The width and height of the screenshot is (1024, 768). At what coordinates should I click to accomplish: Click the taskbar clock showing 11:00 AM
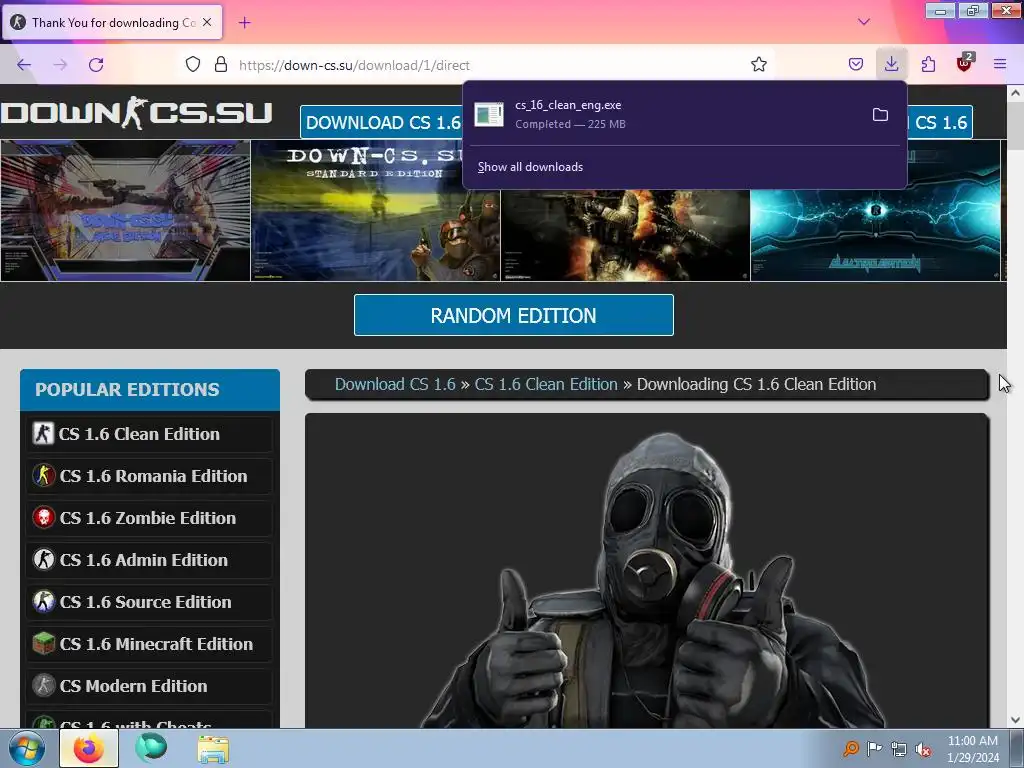[x=972, y=749]
